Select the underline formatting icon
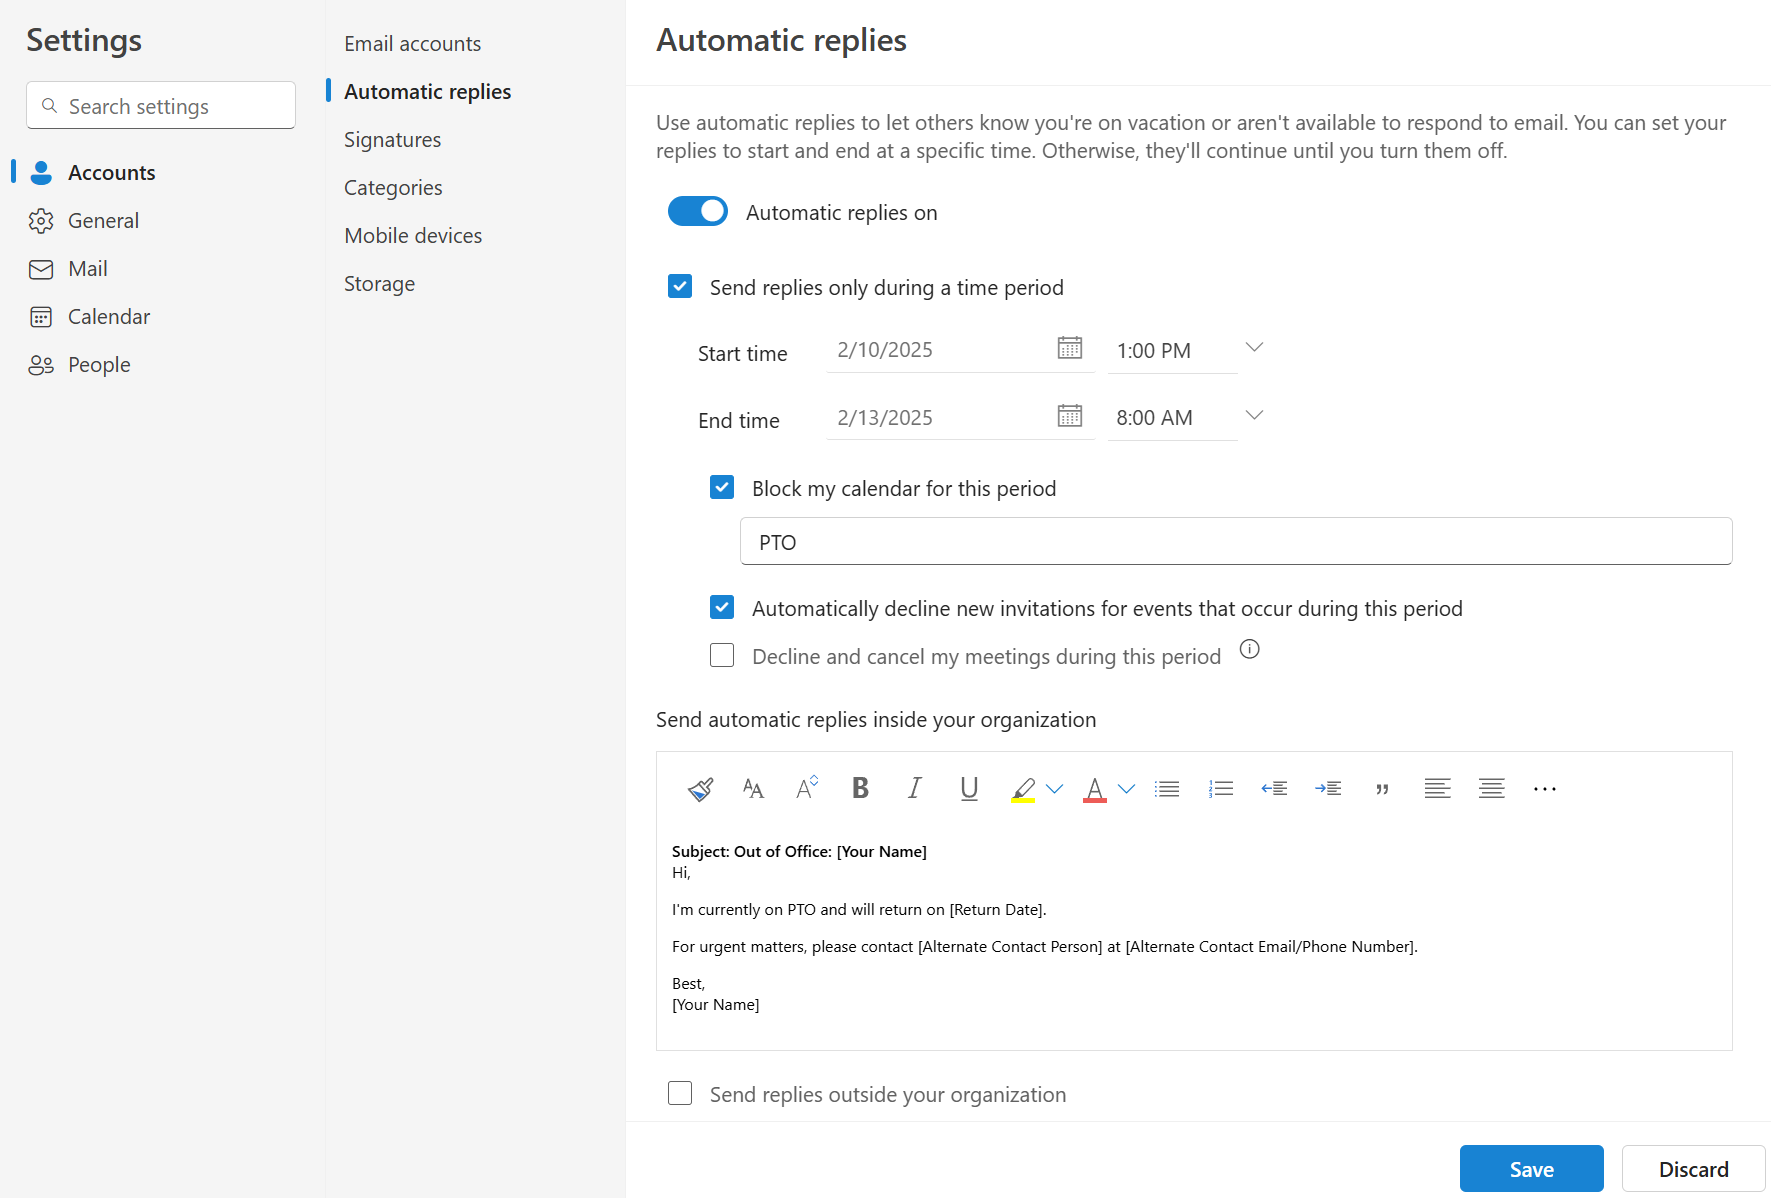 pos(968,788)
